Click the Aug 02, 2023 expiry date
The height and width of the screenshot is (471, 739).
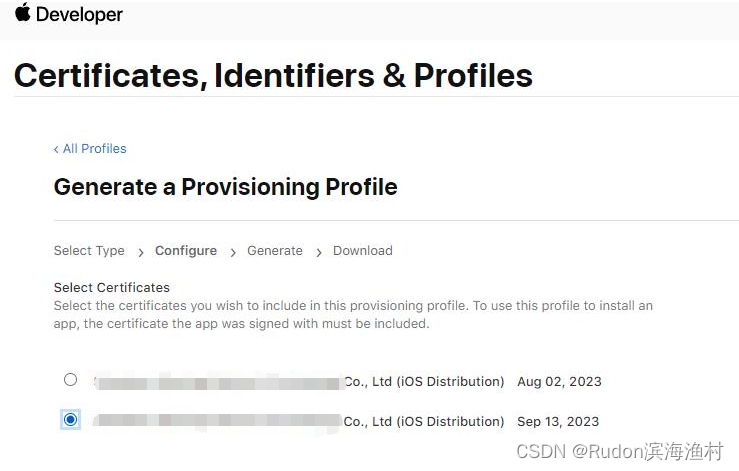tap(559, 381)
